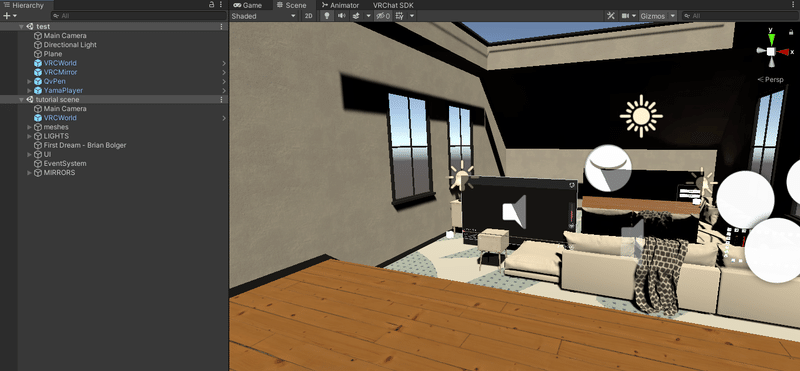Select the audio source speaker gizmo on TV
800x371 pixels.
click(514, 211)
